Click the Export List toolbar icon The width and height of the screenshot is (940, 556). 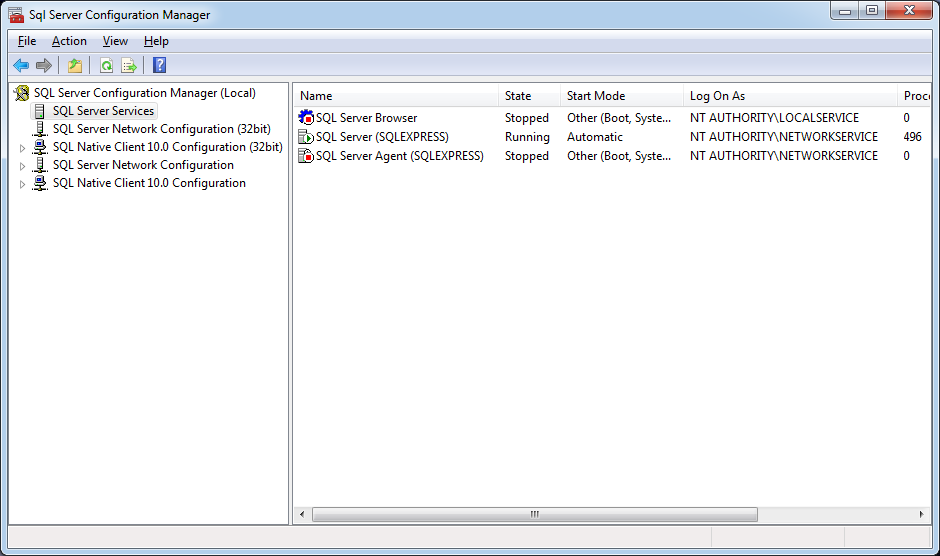coord(129,65)
